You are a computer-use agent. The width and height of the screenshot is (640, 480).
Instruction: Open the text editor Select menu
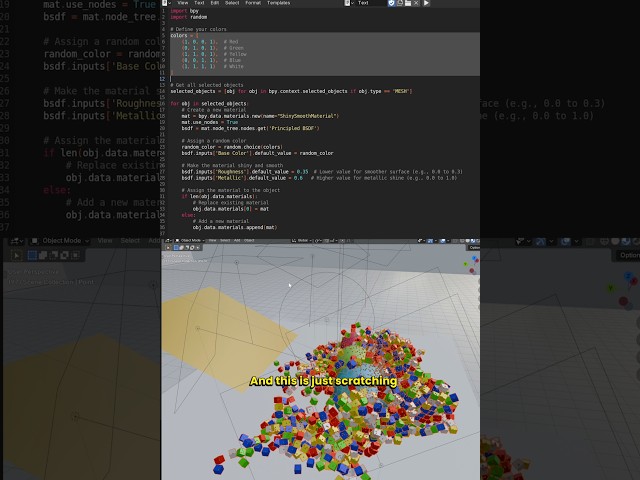point(232,3)
